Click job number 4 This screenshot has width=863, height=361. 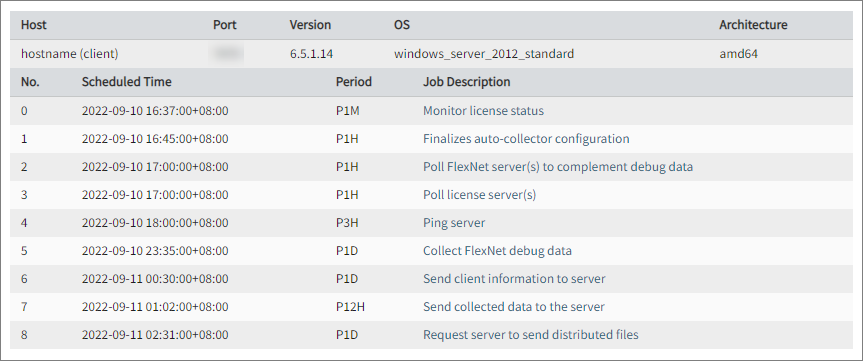point(24,223)
